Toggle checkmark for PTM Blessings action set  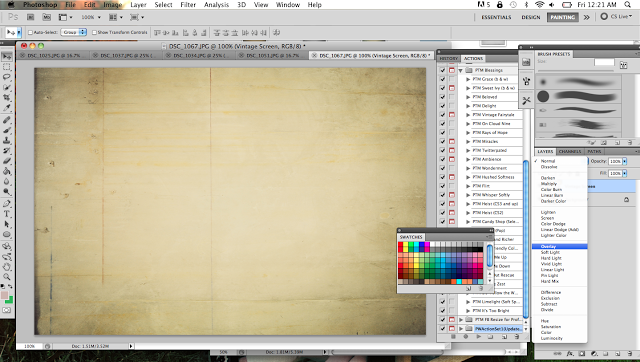[x=443, y=70]
